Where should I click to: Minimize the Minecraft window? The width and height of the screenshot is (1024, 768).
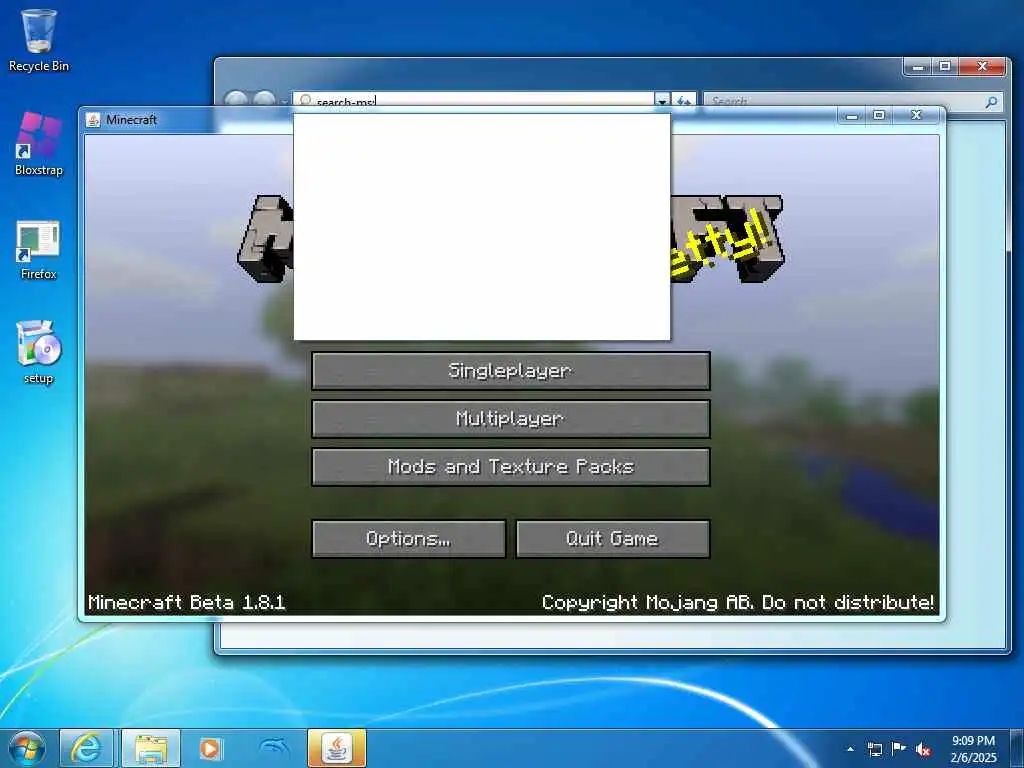[x=852, y=116]
